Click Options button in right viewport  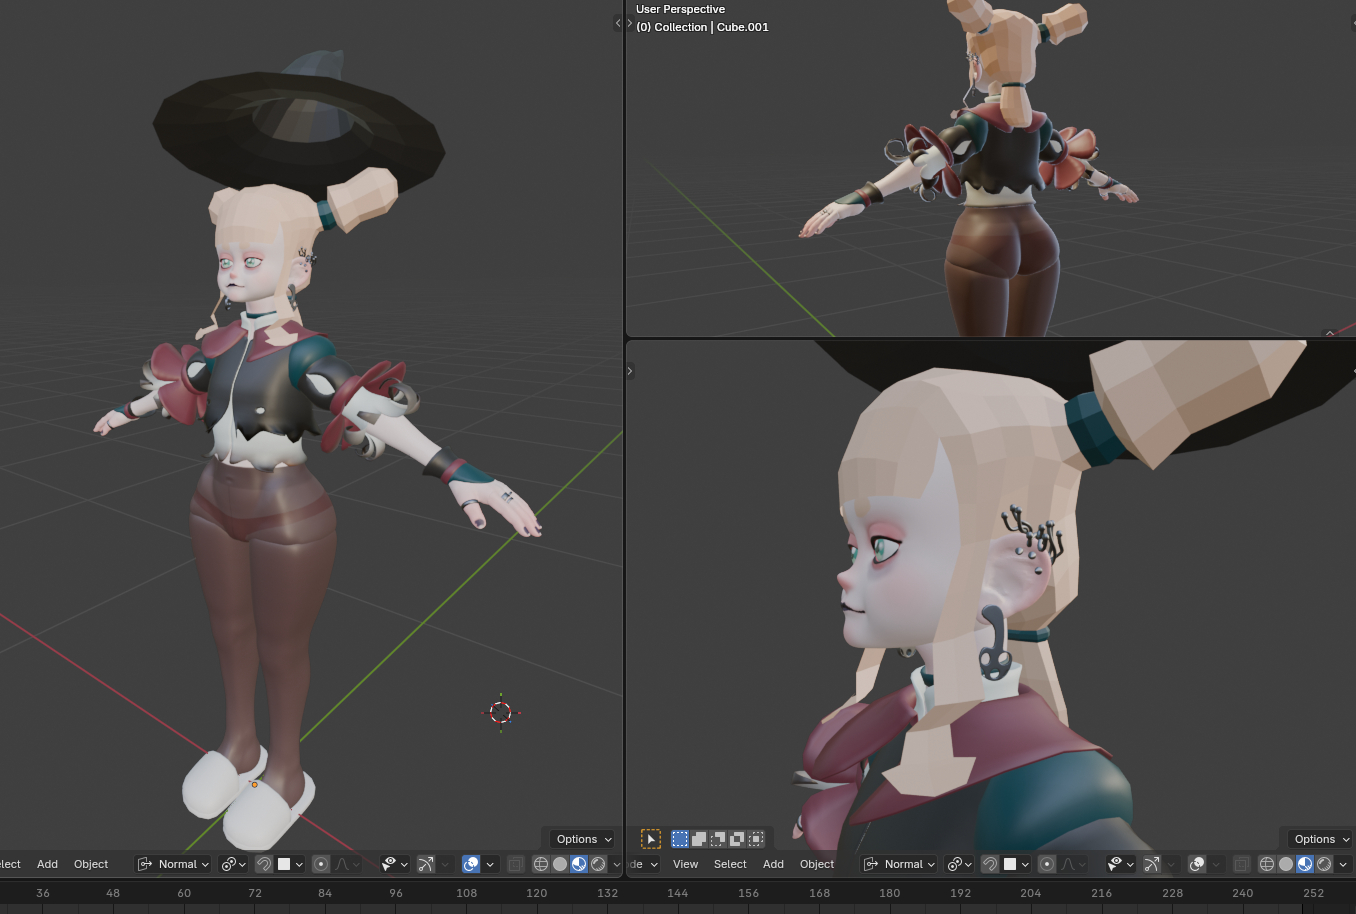[1320, 839]
